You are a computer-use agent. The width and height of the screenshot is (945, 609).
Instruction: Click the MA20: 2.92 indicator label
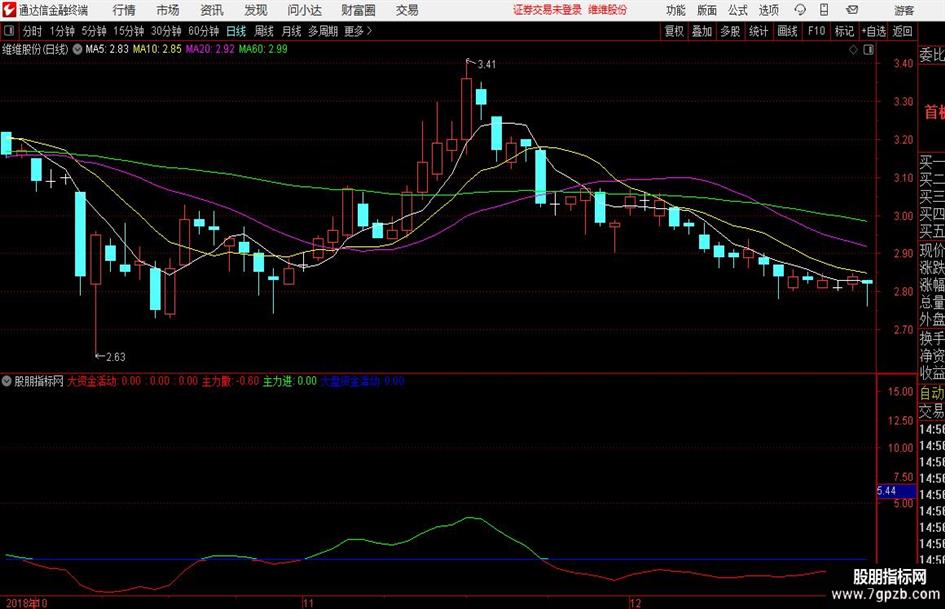[210, 49]
